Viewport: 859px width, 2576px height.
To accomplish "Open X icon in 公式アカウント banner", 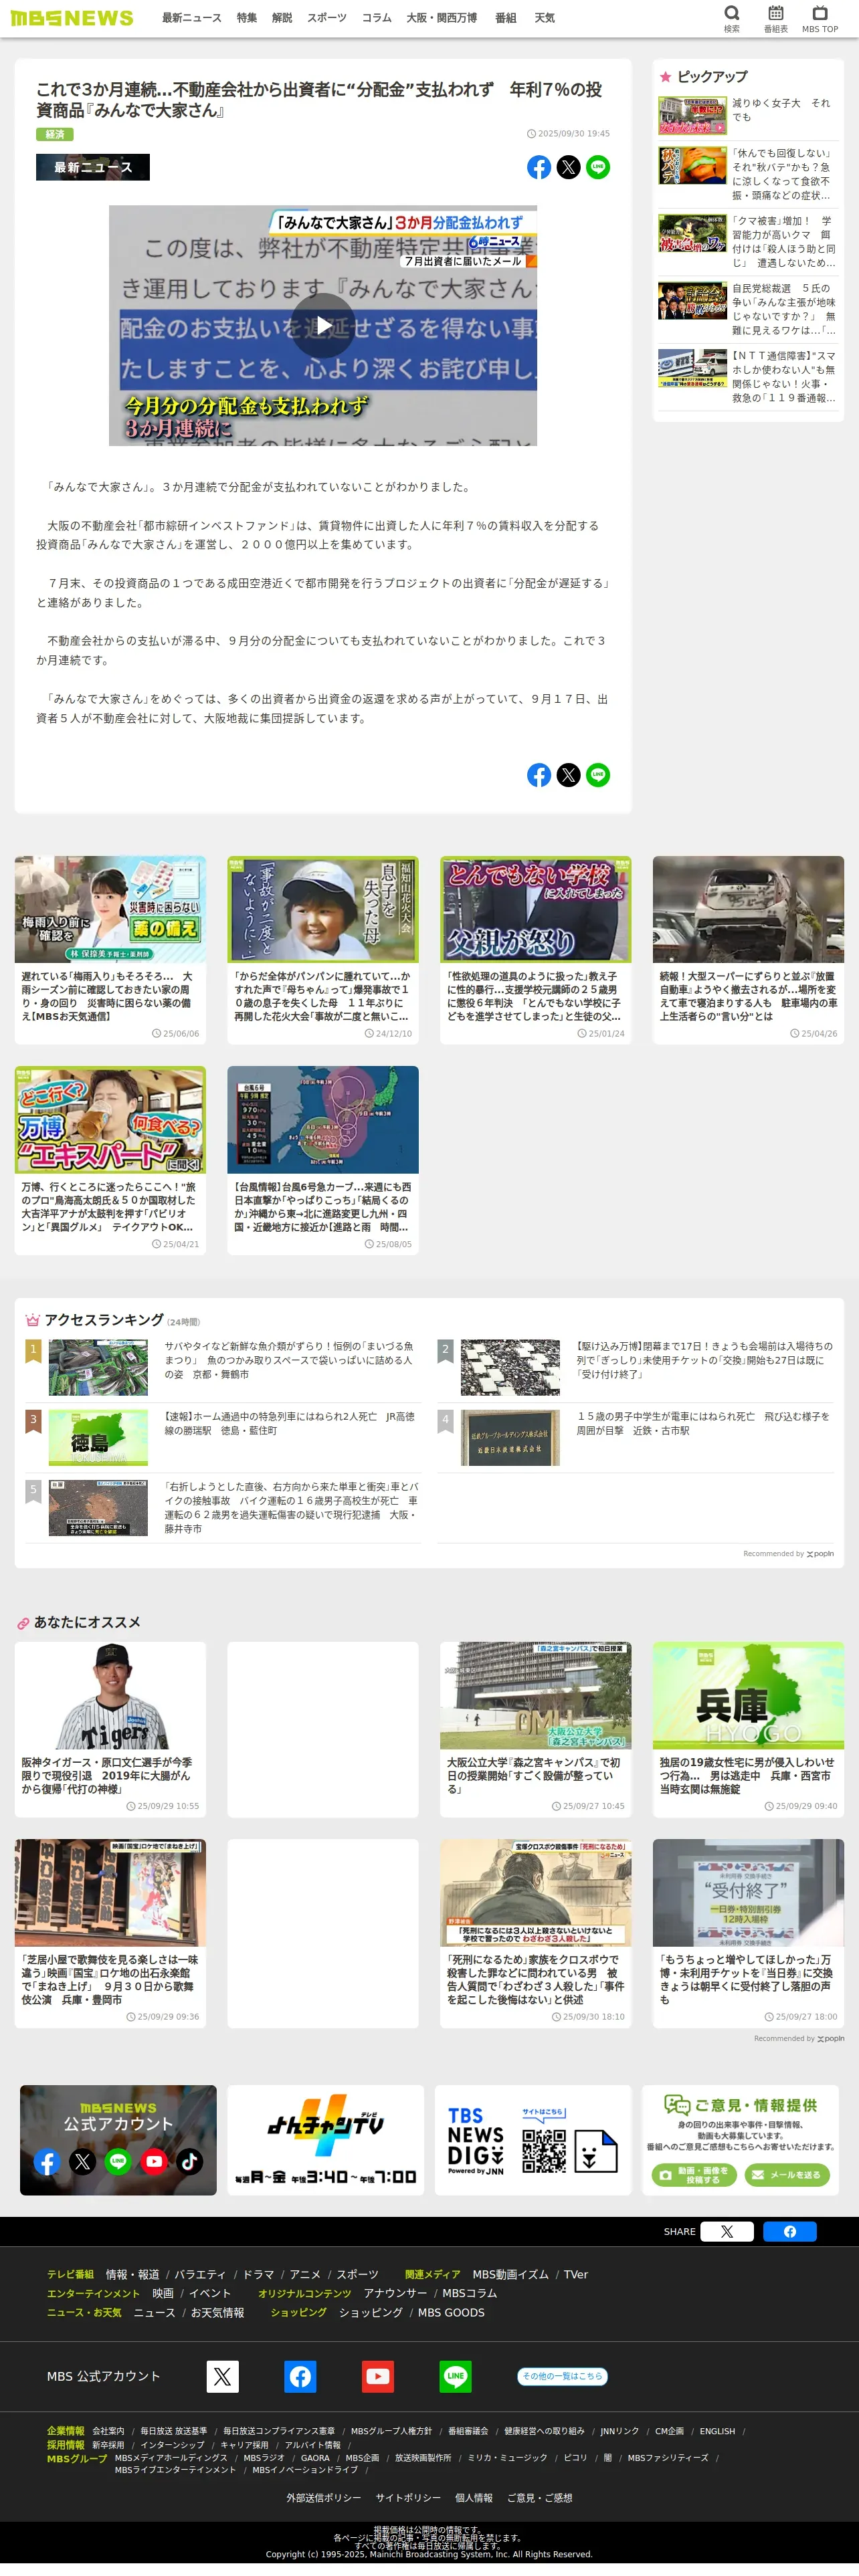I will click(x=83, y=2162).
